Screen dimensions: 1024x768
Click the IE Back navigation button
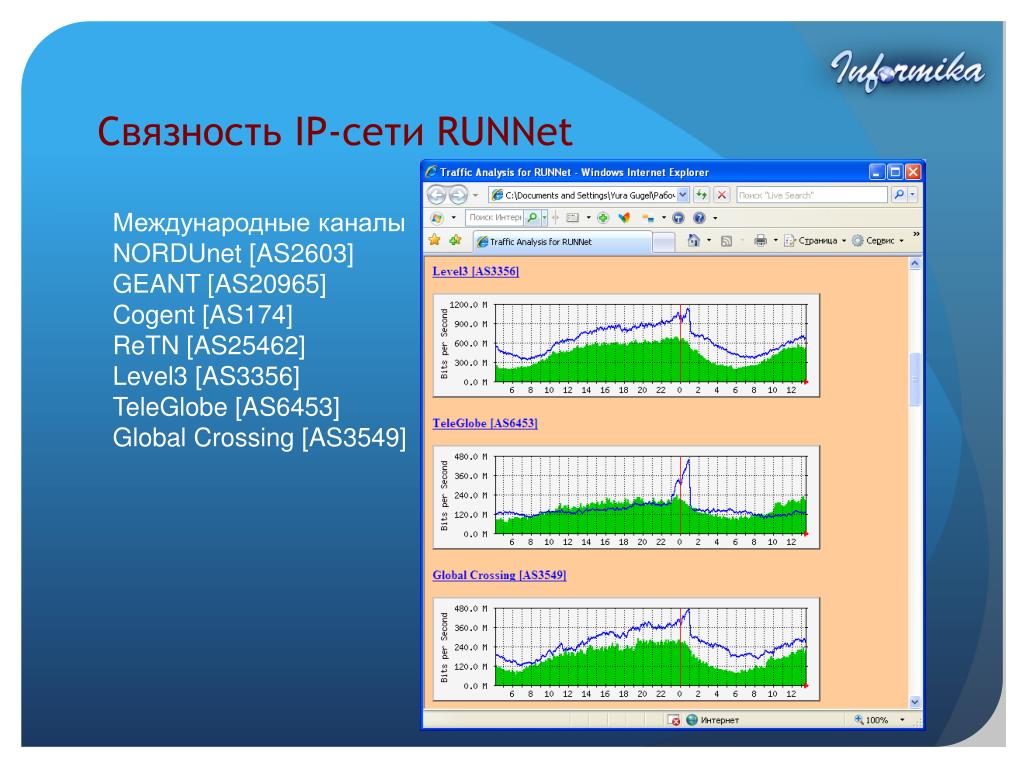click(437, 195)
